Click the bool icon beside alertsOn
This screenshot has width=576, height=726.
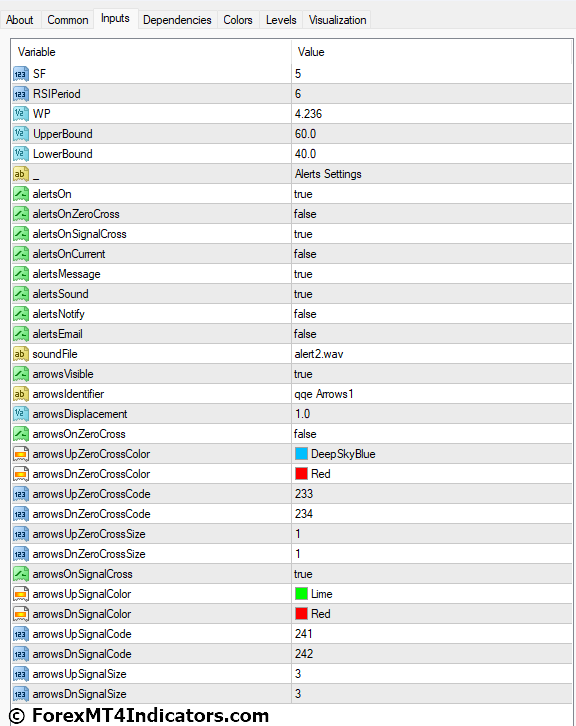point(21,194)
